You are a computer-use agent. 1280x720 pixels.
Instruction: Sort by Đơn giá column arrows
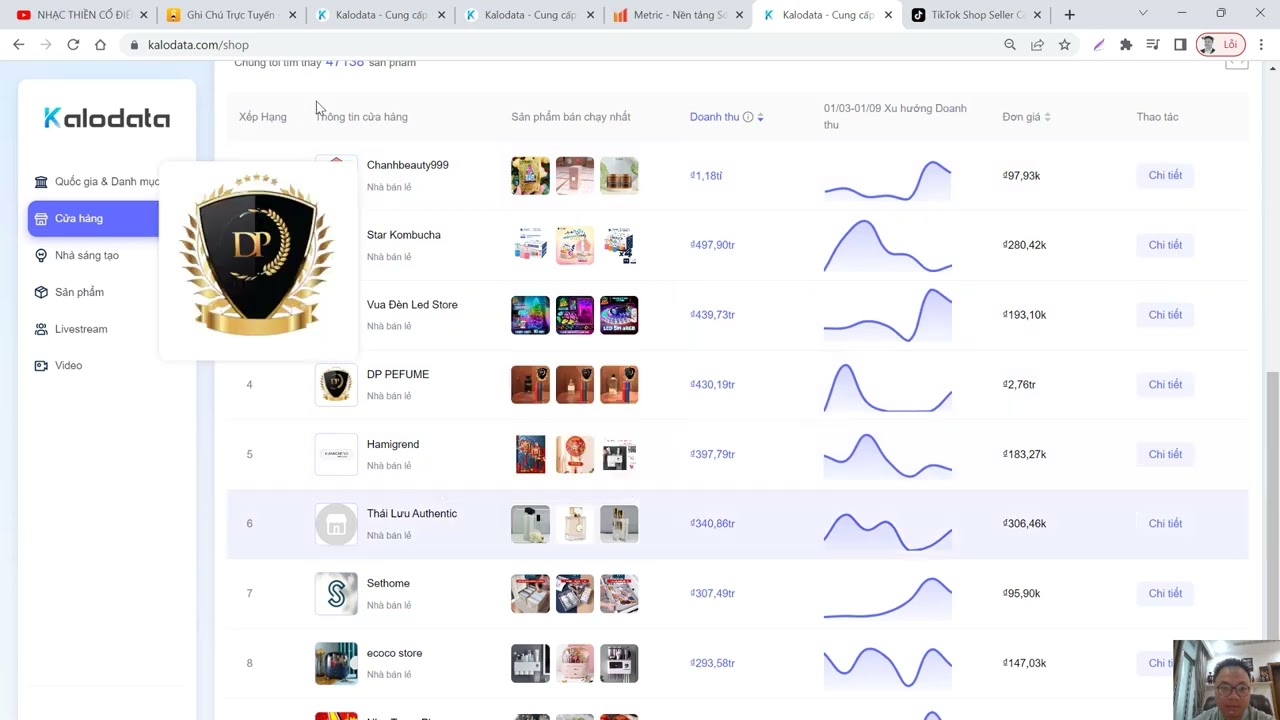tap(1047, 117)
